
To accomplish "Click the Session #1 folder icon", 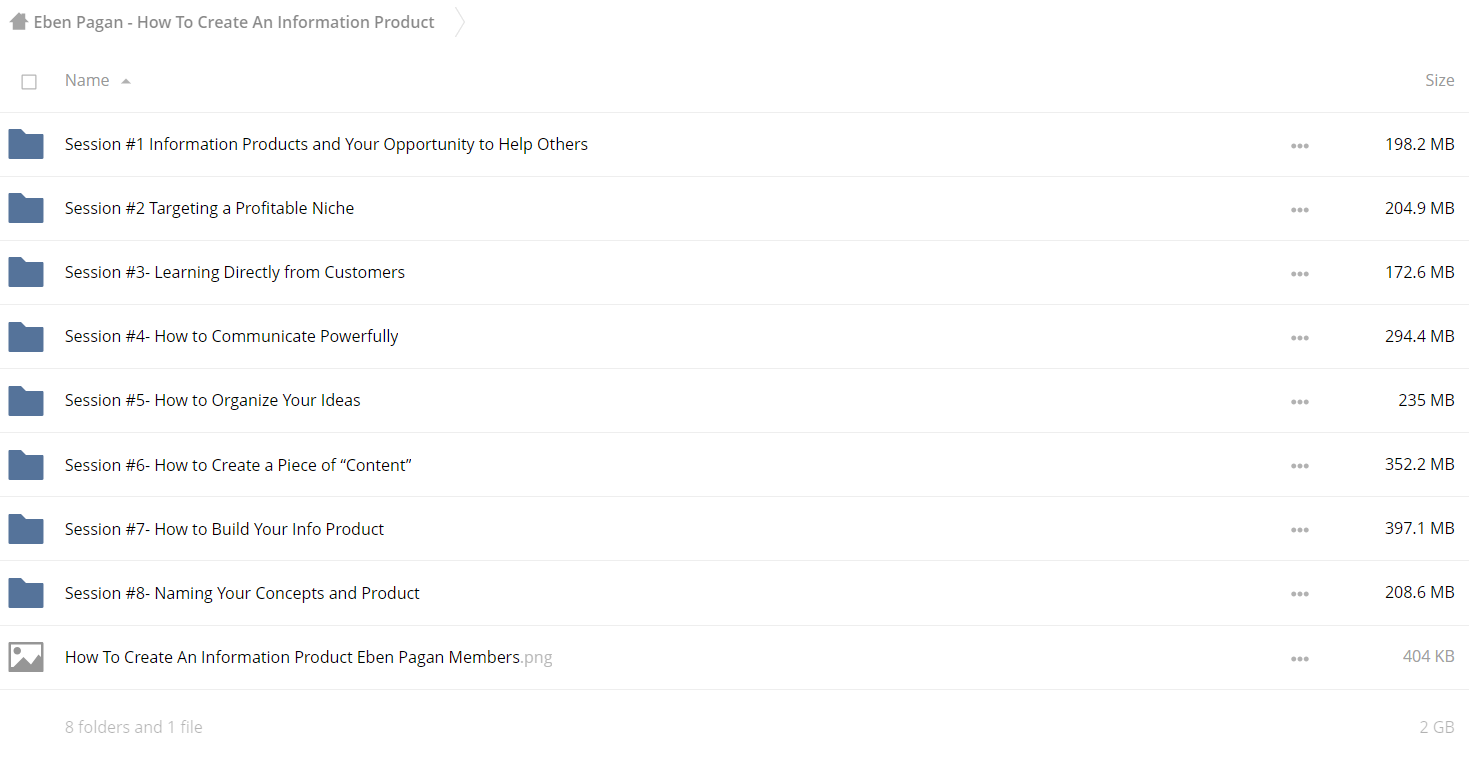I will [x=26, y=144].
